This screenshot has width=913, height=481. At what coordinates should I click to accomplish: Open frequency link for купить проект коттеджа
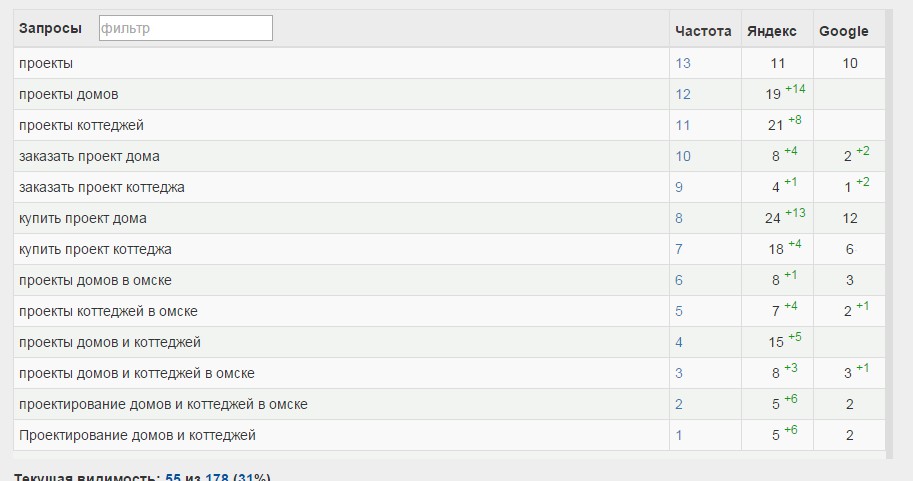[x=680, y=249]
